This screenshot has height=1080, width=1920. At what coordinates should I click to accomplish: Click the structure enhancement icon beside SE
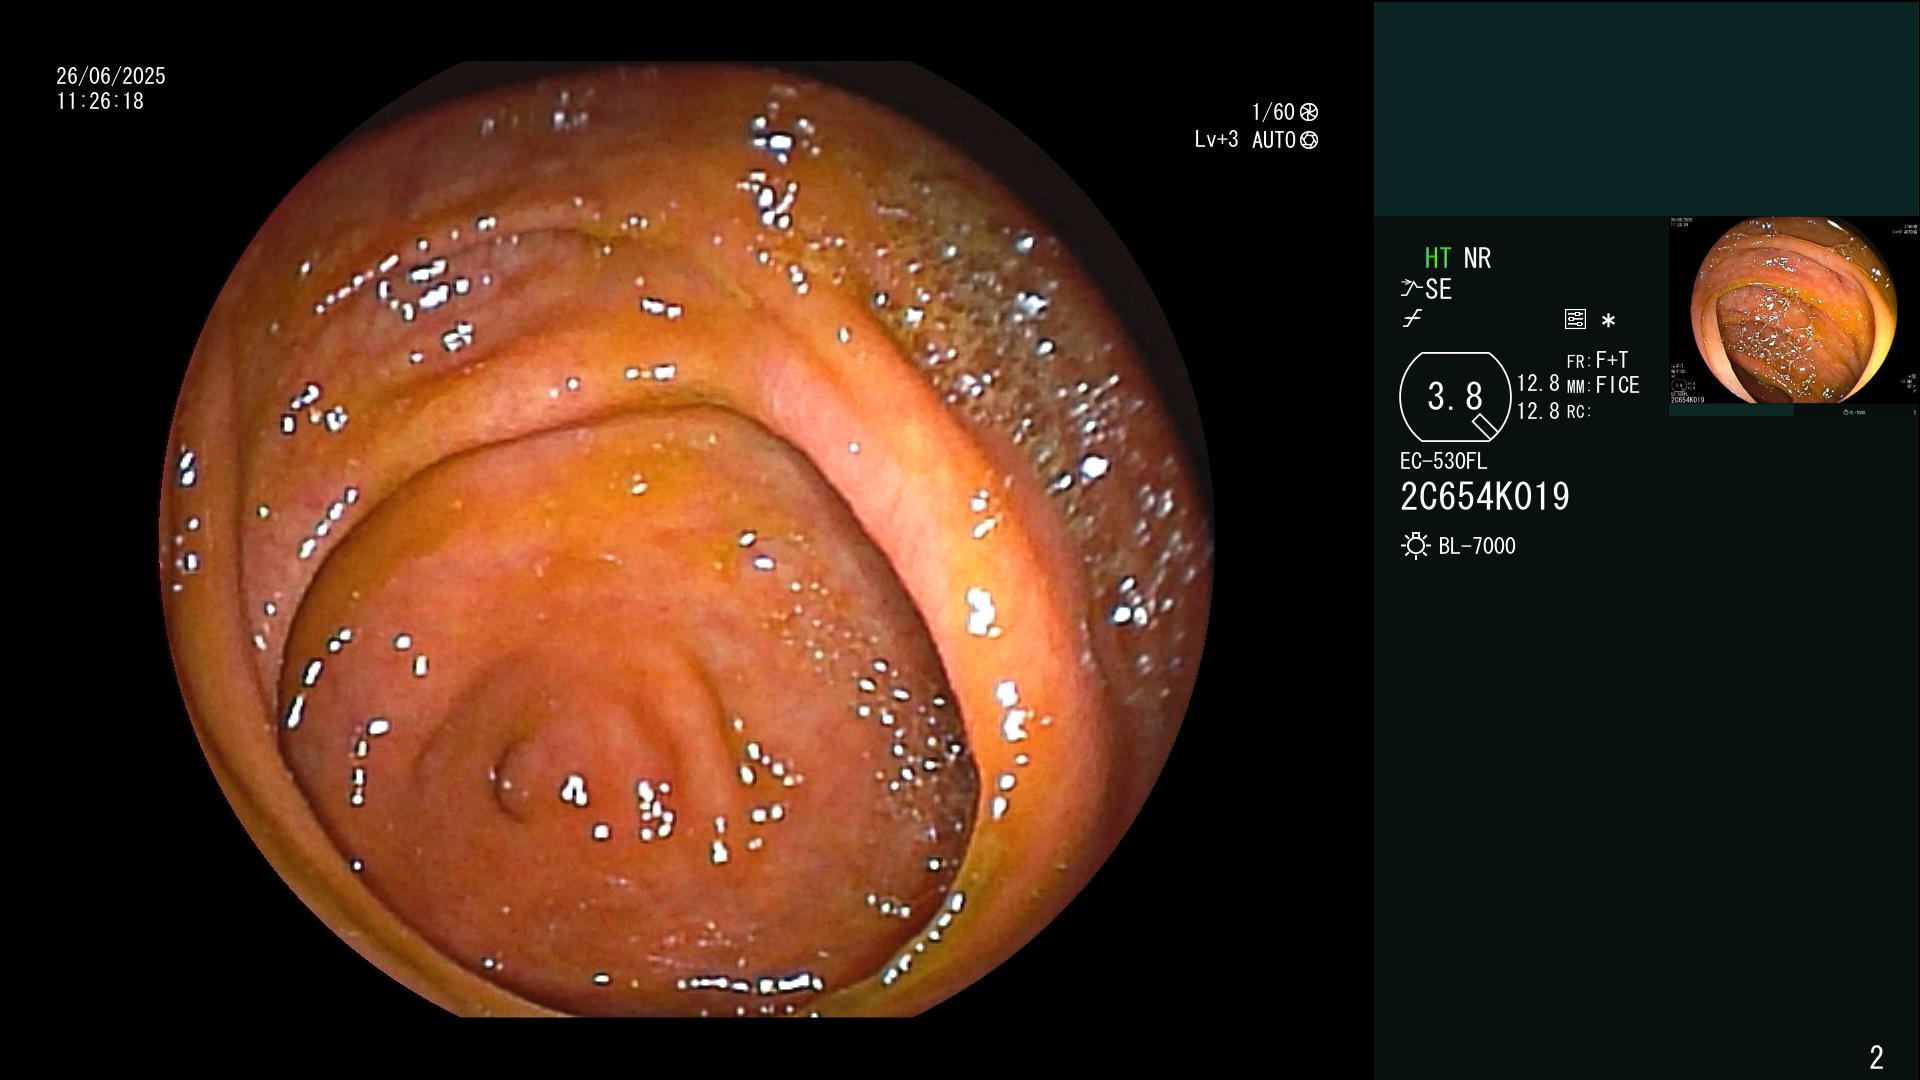(1411, 289)
